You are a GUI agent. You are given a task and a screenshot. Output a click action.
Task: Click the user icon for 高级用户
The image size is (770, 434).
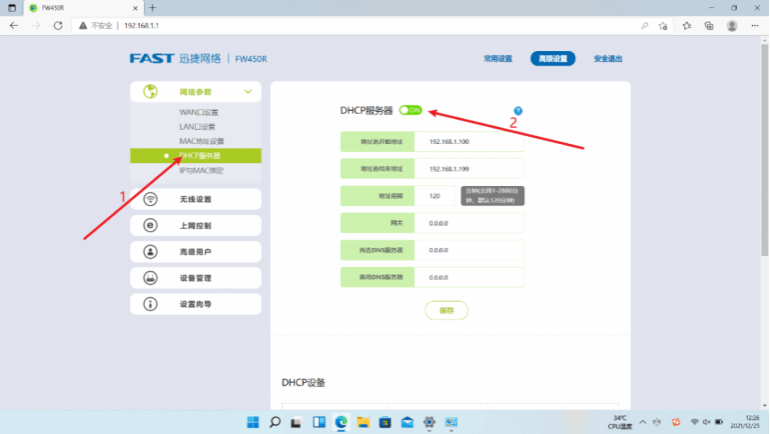[x=151, y=252]
